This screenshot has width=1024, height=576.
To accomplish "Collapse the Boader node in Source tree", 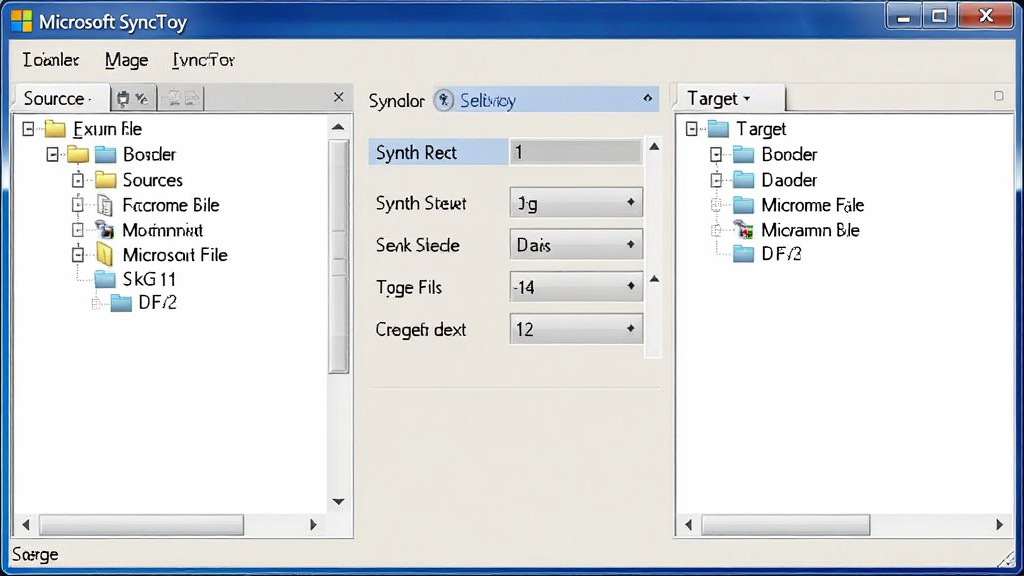I will click(53, 155).
